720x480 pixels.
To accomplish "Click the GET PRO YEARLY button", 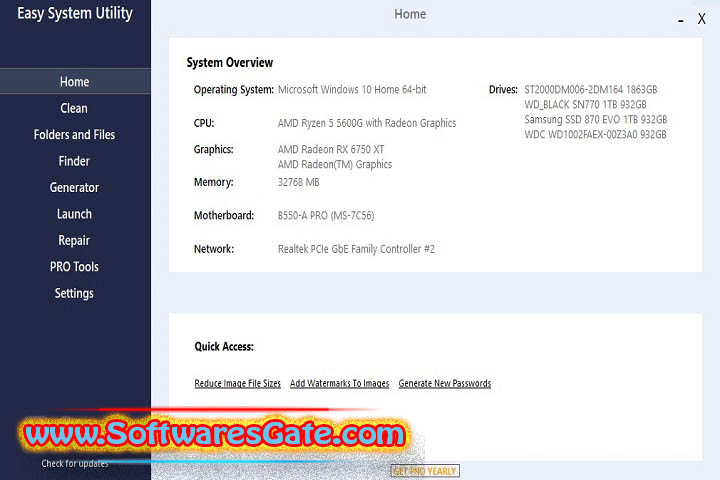I will tap(425, 471).
